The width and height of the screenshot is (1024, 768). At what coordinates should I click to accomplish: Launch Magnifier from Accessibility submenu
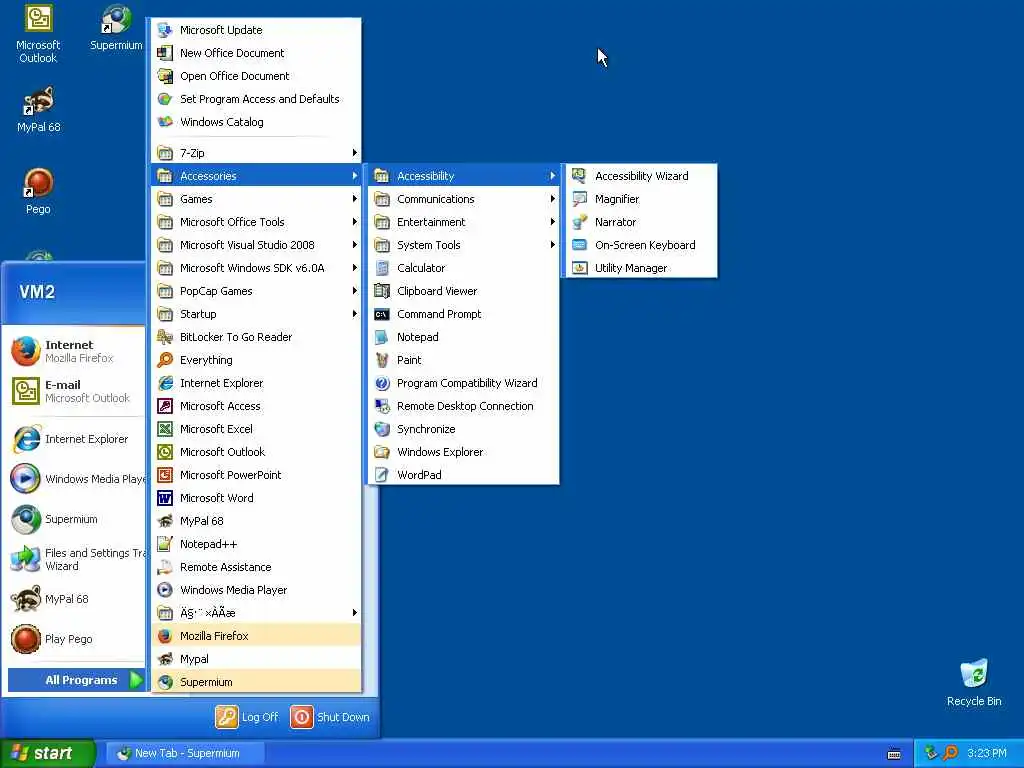point(641,199)
